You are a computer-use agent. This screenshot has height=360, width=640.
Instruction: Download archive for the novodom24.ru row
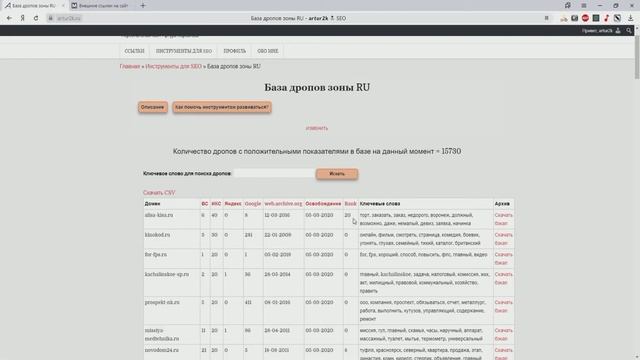503,354
